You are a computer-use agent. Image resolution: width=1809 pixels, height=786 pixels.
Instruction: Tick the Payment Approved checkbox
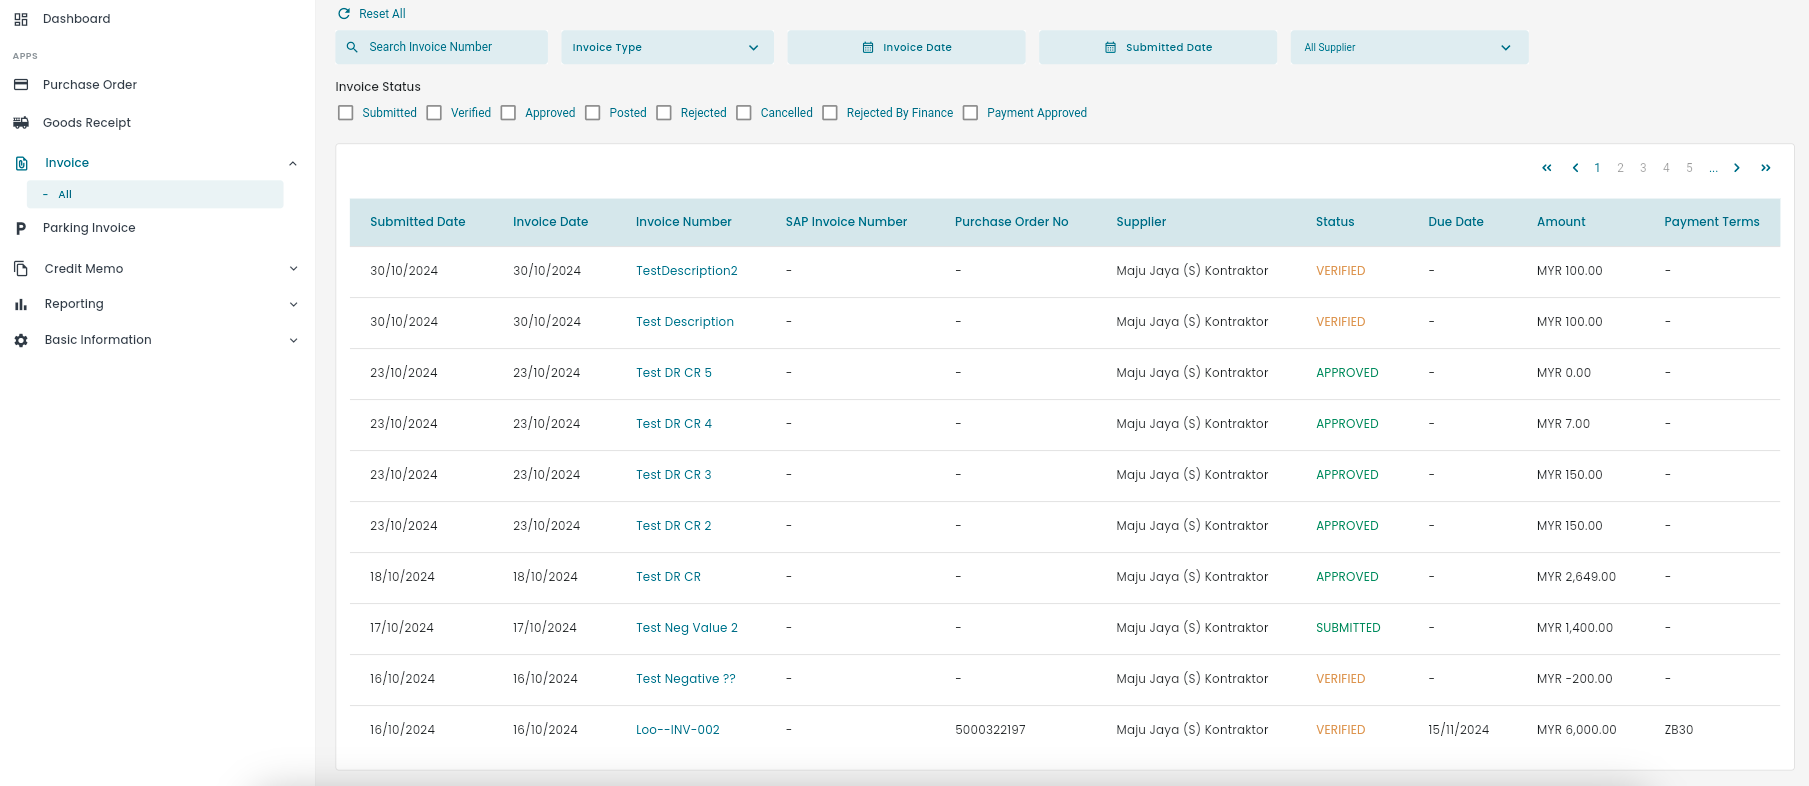tap(970, 113)
